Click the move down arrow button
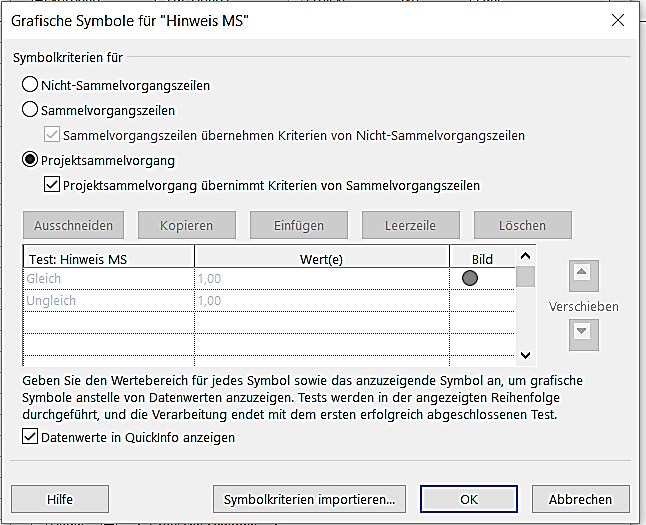The image size is (646, 525). click(x=583, y=333)
